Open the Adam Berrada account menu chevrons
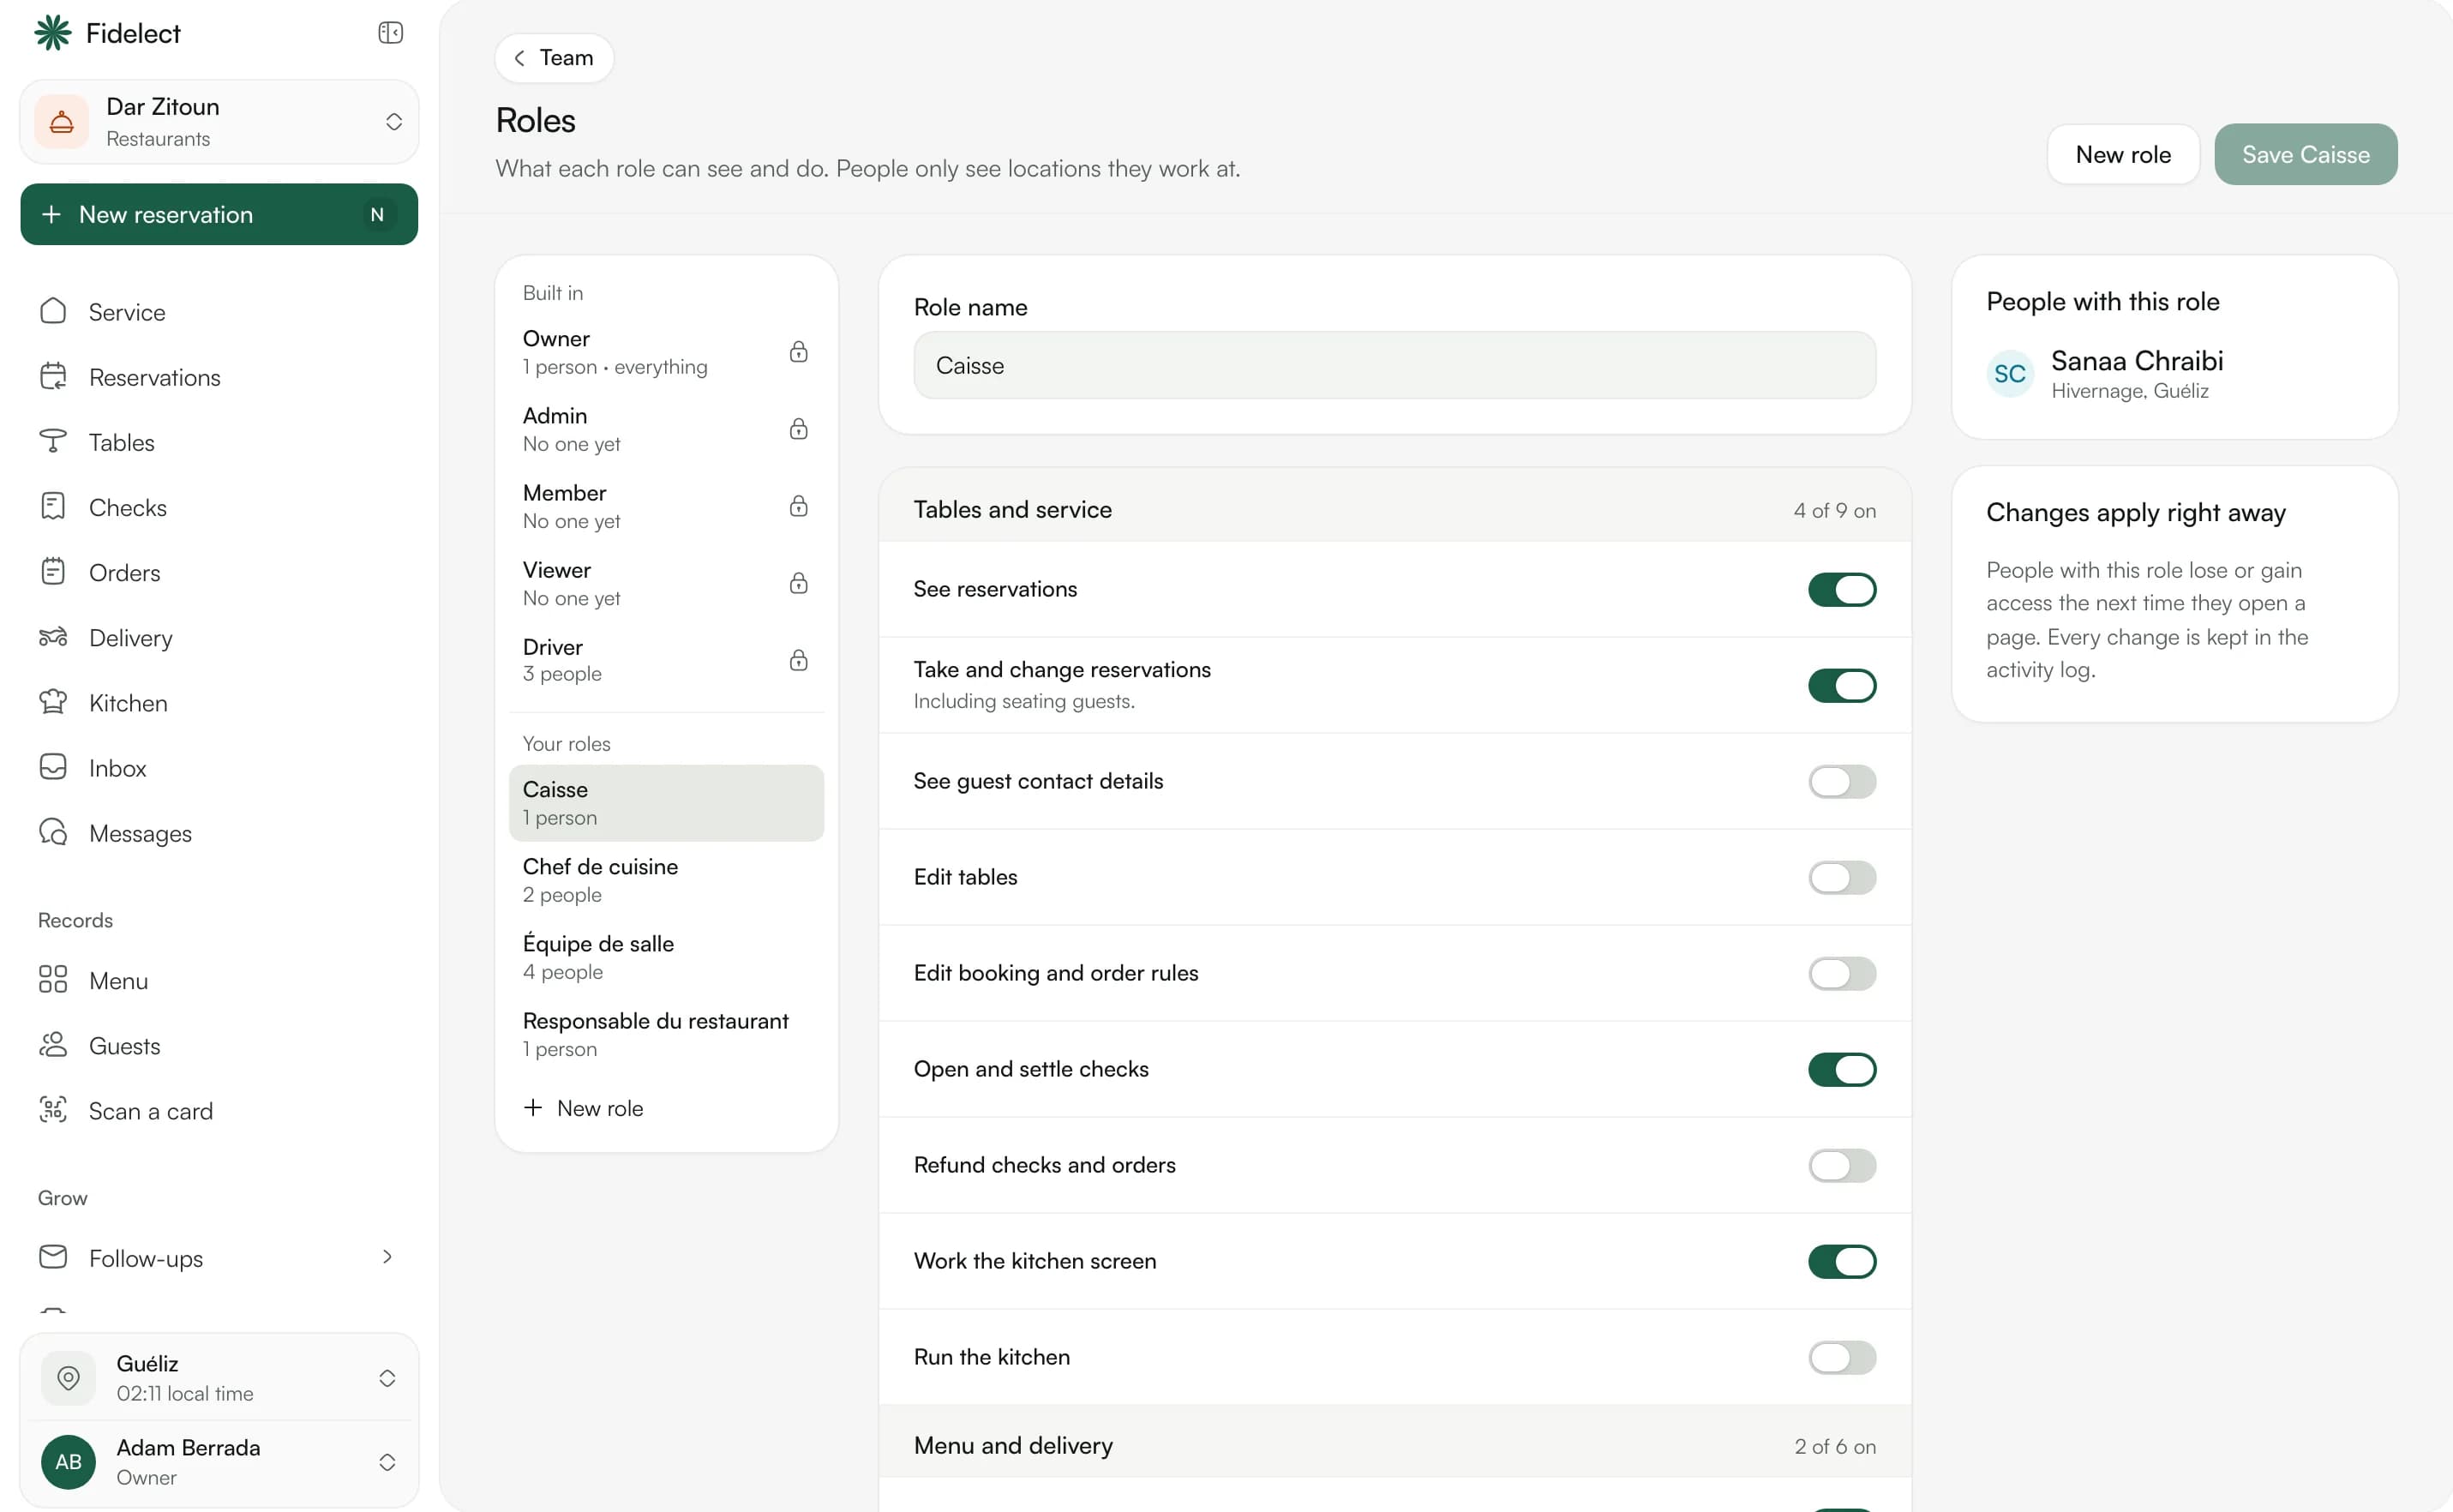 coord(387,1462)
